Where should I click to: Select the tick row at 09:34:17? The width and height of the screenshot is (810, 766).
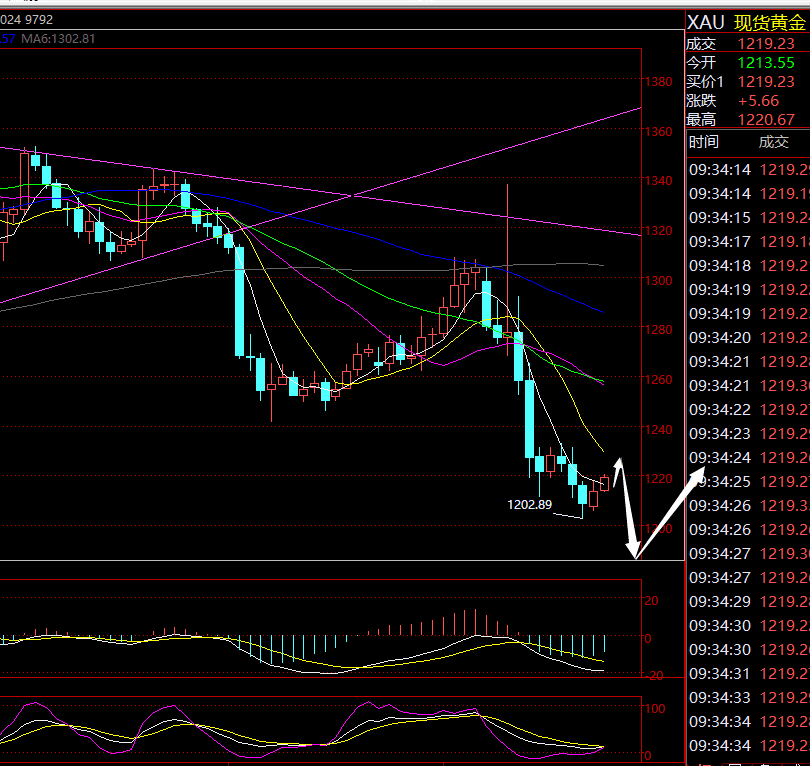click(749, 242)
